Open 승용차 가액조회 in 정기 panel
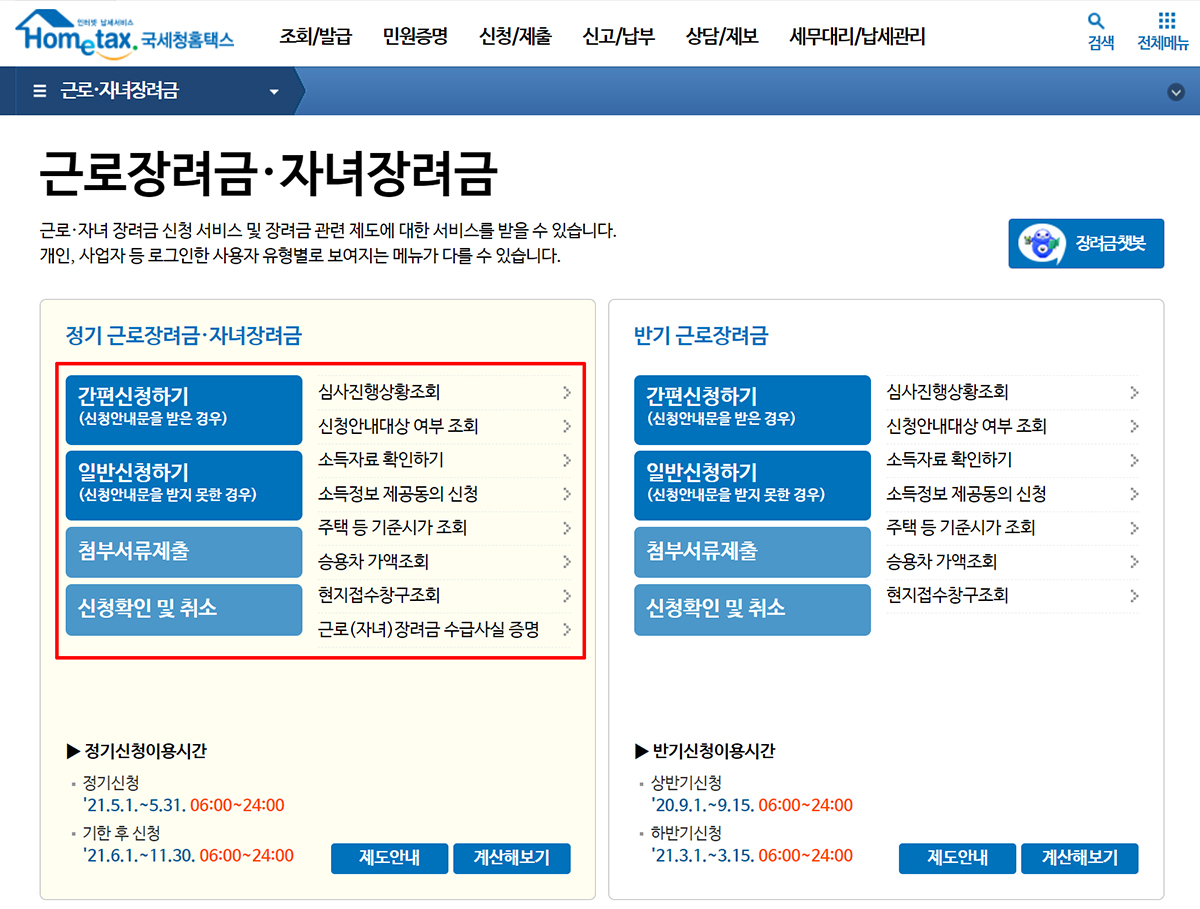The height and width of the screenshot is (909, 1200). click(x=445, y=561)
